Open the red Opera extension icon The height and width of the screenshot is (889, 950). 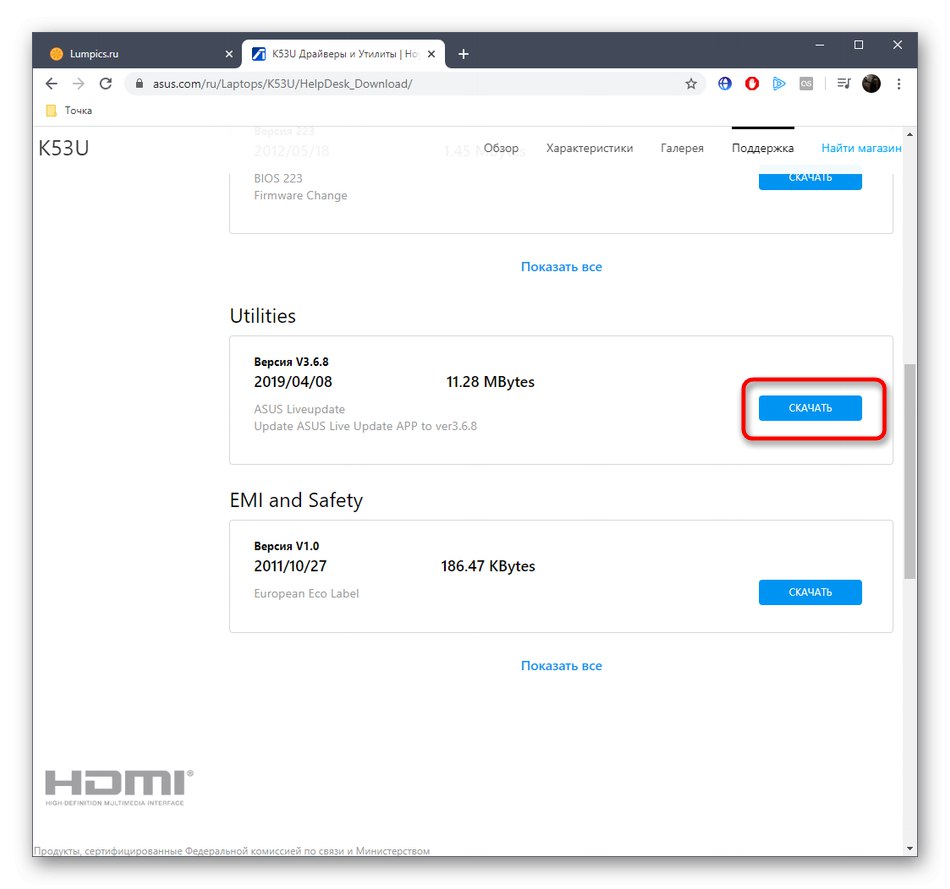click(752, 84)
